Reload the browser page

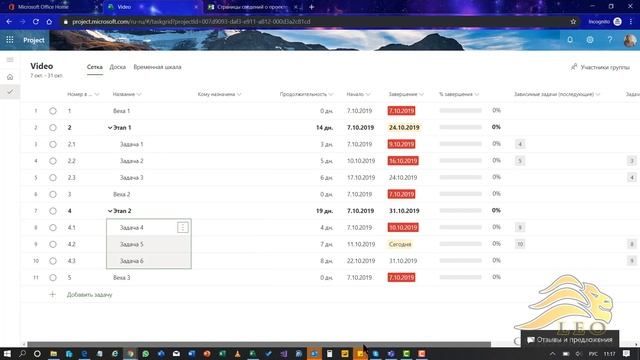click(x=36, y=22)
